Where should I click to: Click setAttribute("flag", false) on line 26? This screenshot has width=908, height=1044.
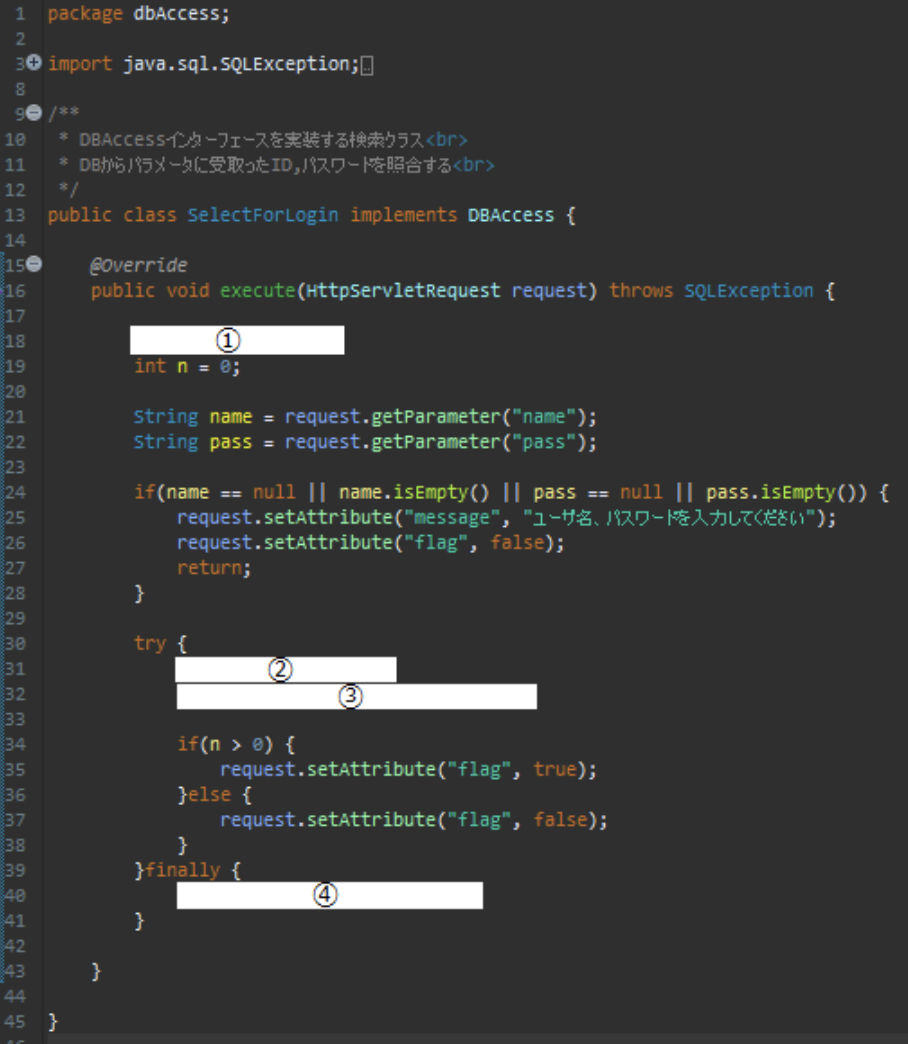370,543
